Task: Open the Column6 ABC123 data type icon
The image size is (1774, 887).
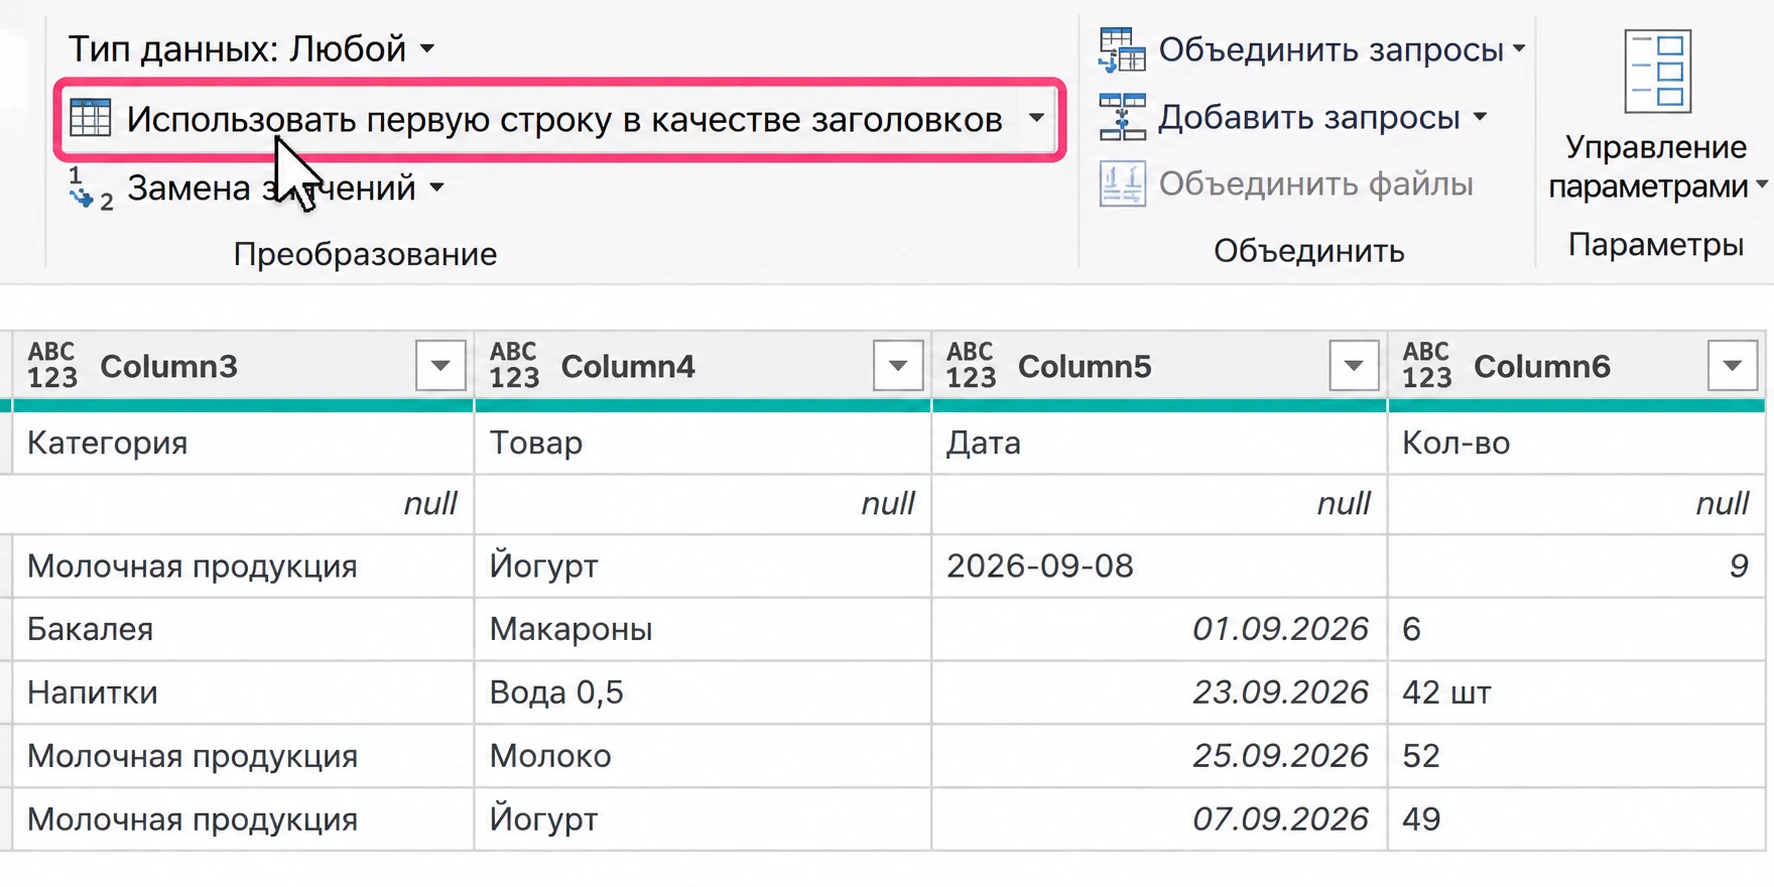Action: pyautogui.click(x=1427, y=366)
